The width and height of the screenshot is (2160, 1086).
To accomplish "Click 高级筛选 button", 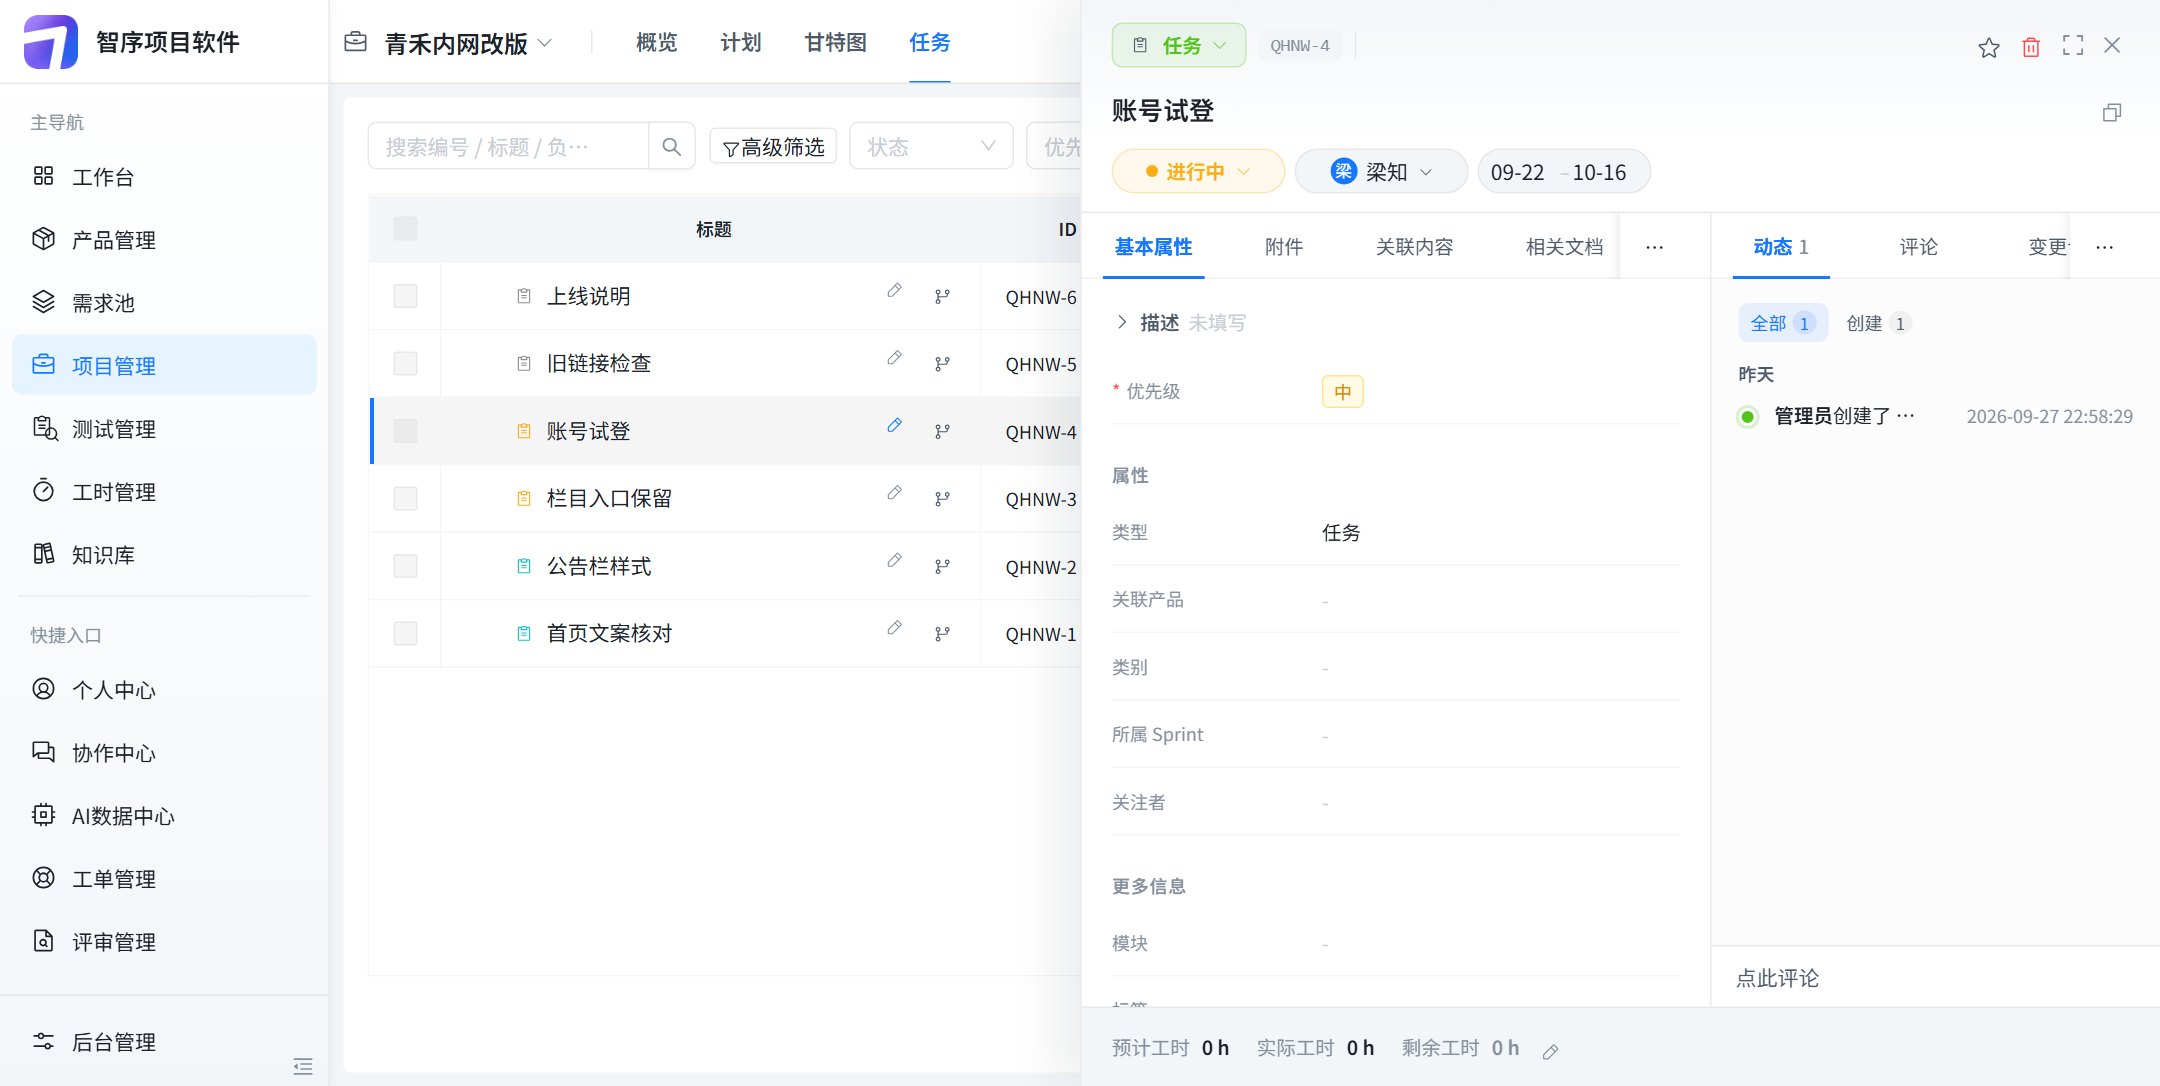I will click(x=774, y=147).
